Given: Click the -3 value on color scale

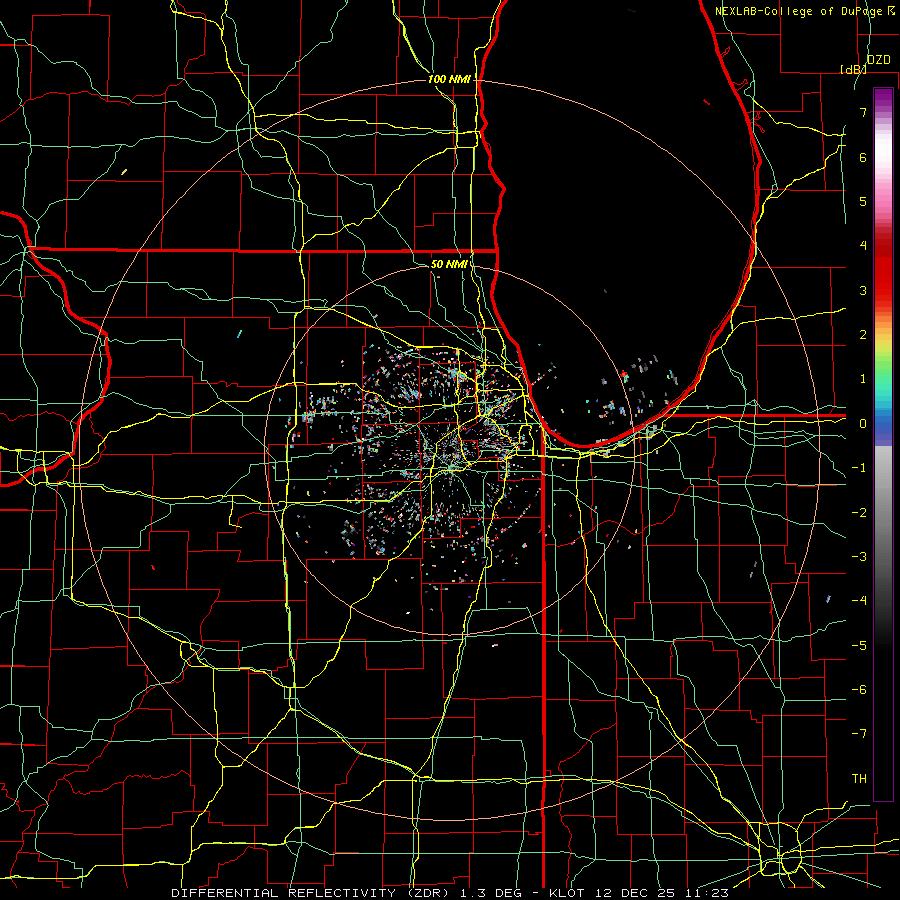Looking at the screenshot, I should (x=859, y=557).
